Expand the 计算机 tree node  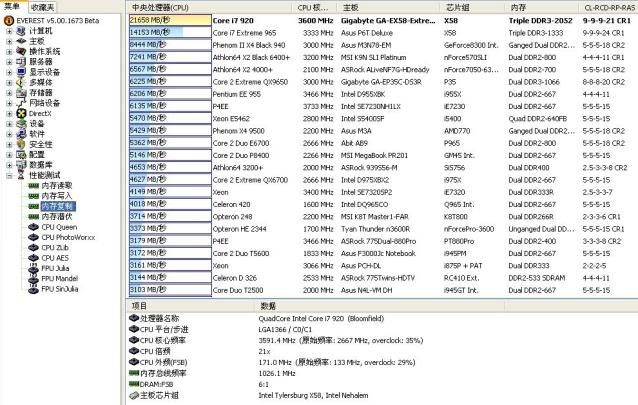point(8,30)
